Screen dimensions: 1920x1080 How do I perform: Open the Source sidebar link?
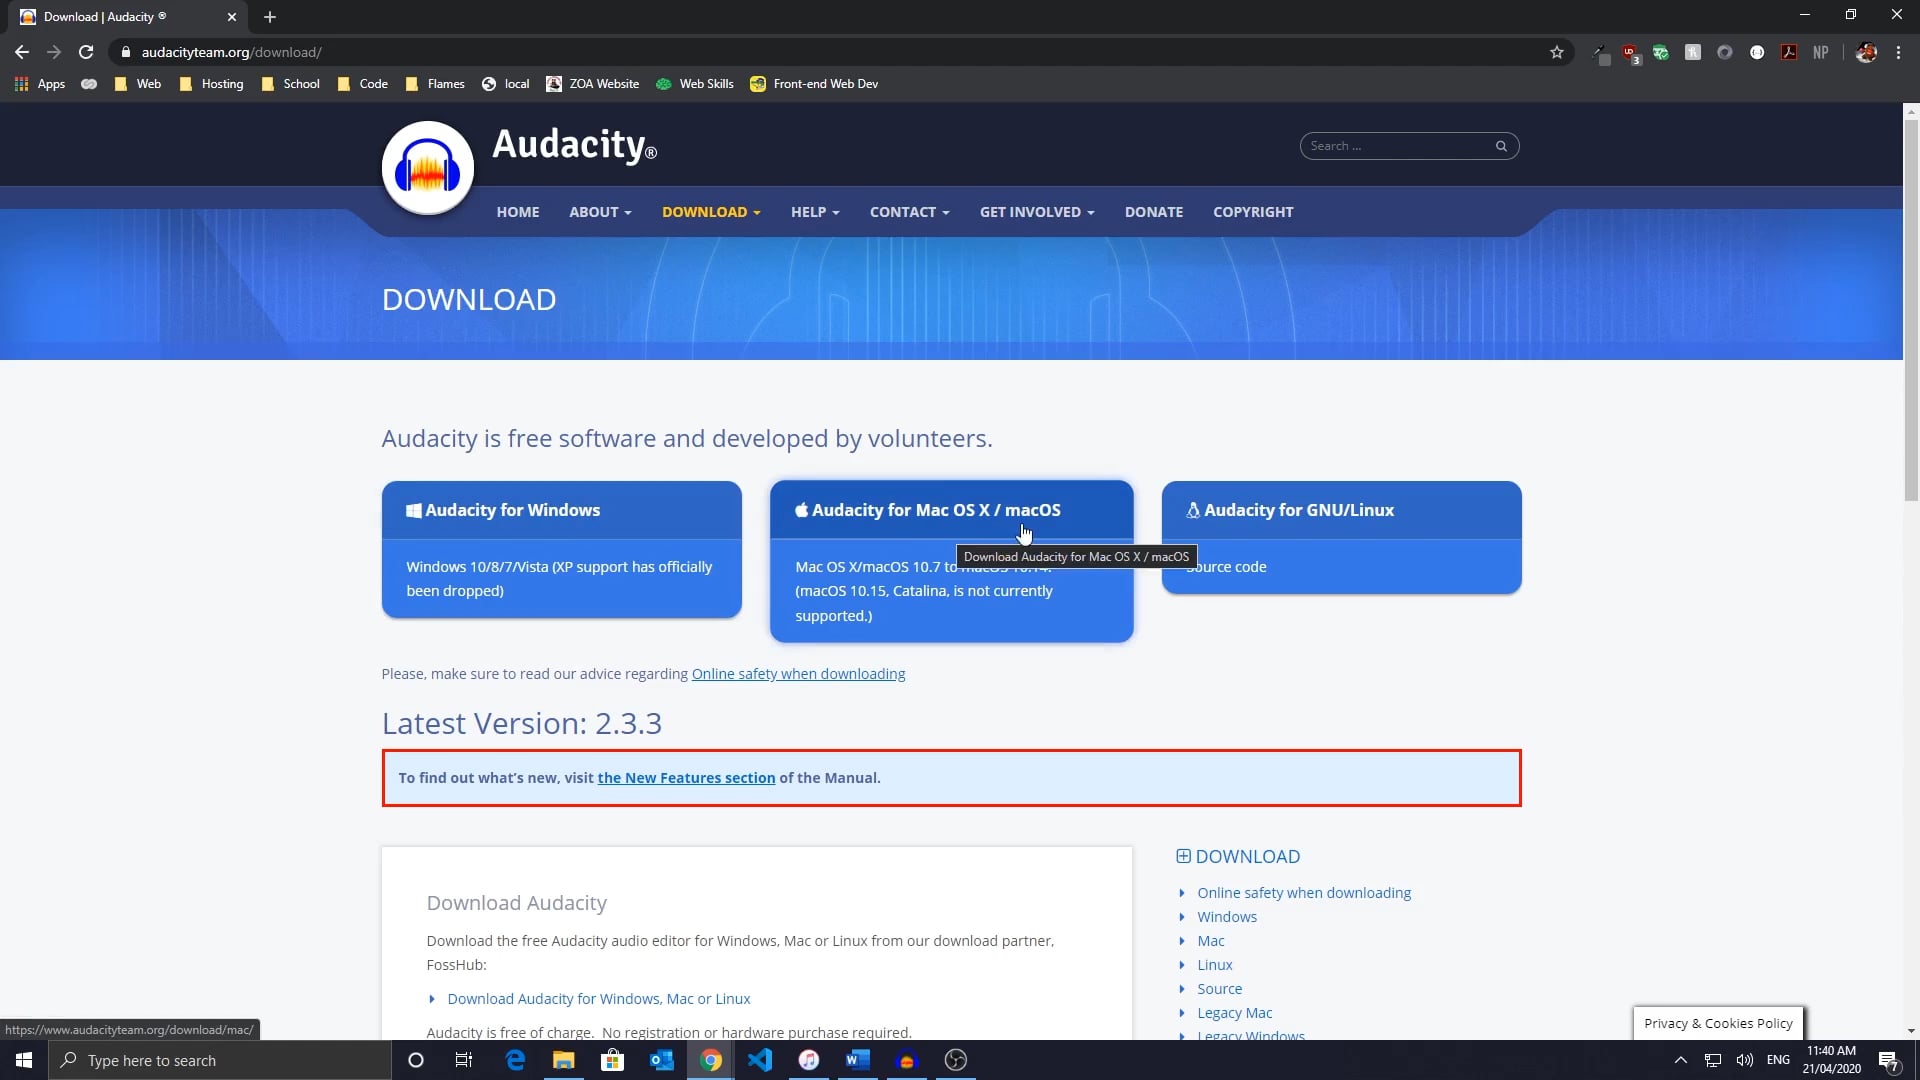1219,989
